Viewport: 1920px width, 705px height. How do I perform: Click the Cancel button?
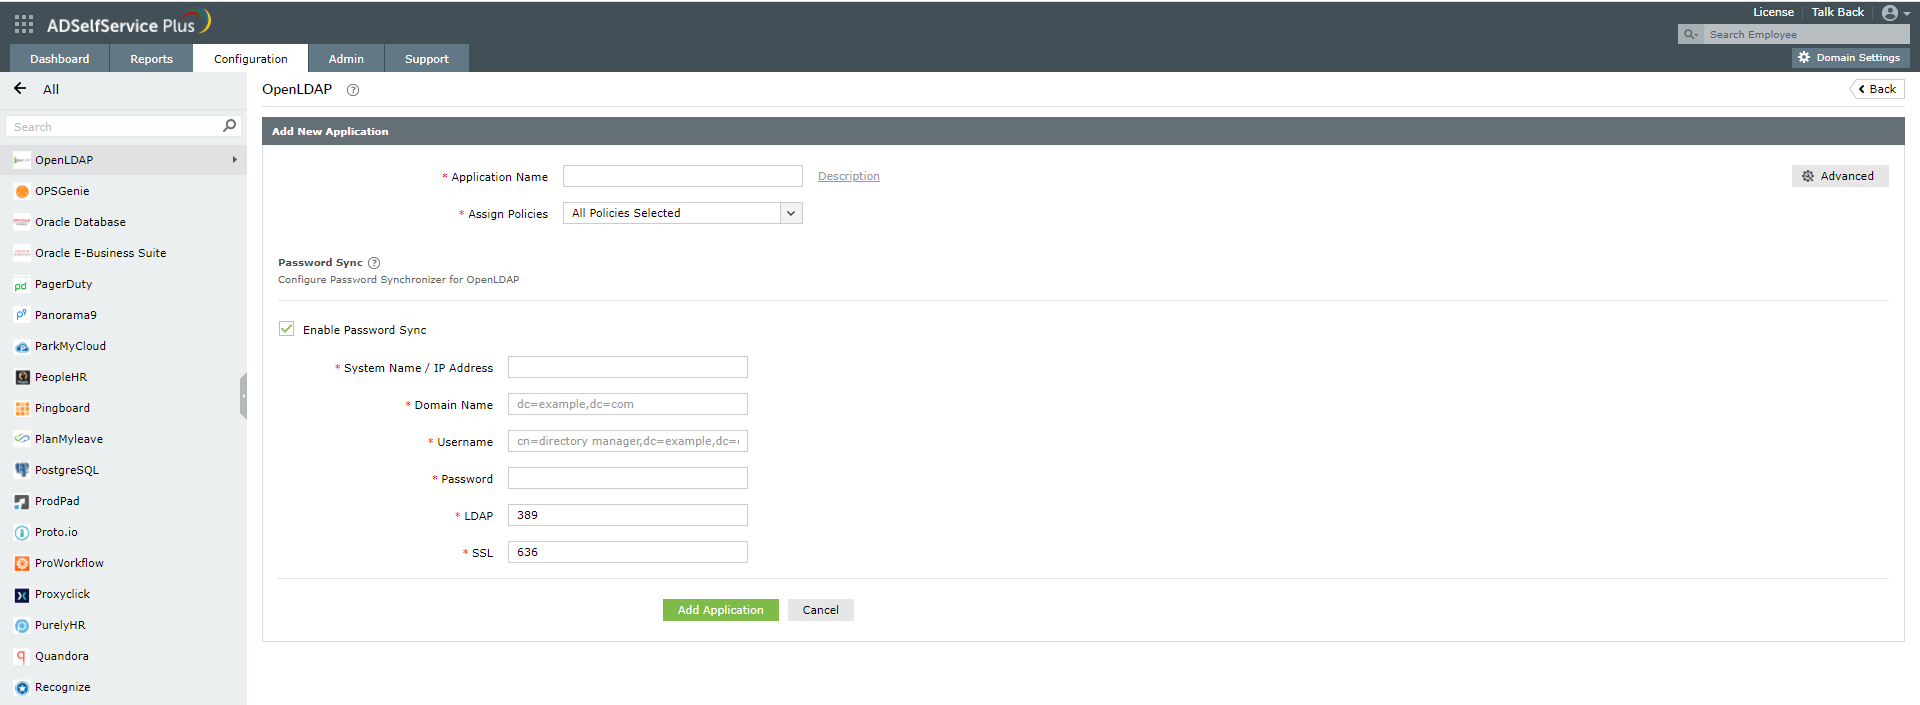pos(821,610)
